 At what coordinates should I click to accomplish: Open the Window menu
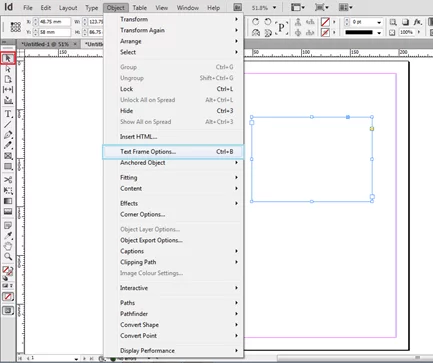(x=188, y=8)
